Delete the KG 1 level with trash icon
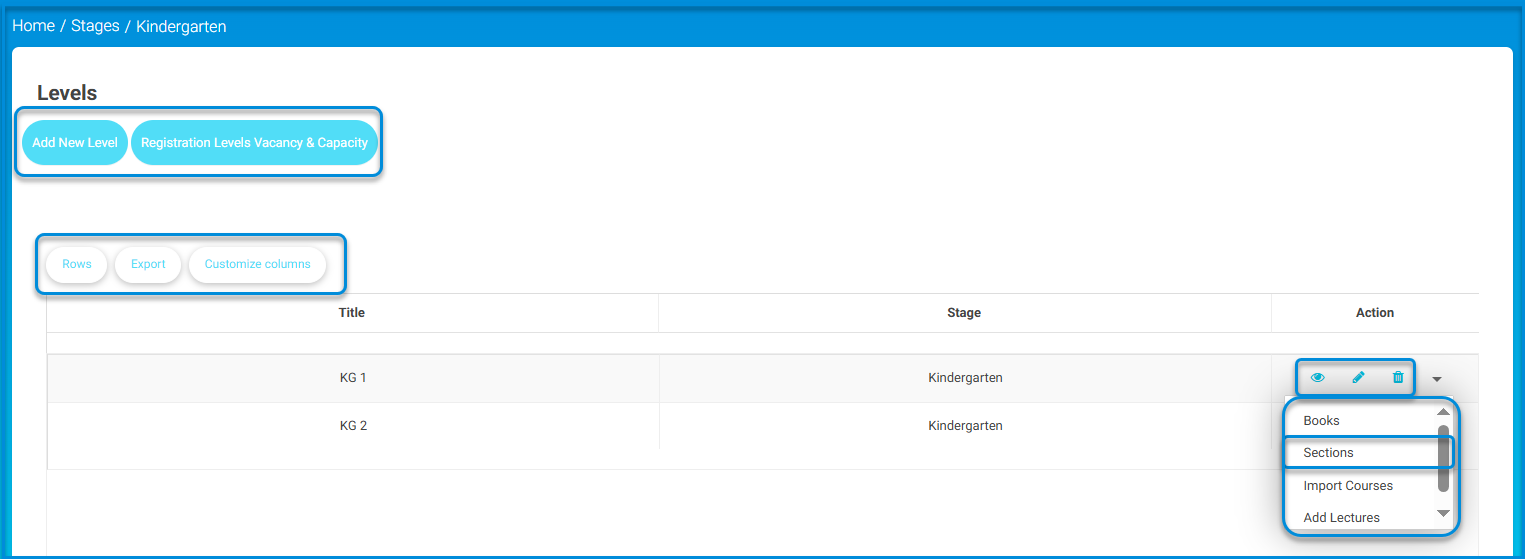 click(x=1398, y=378)
